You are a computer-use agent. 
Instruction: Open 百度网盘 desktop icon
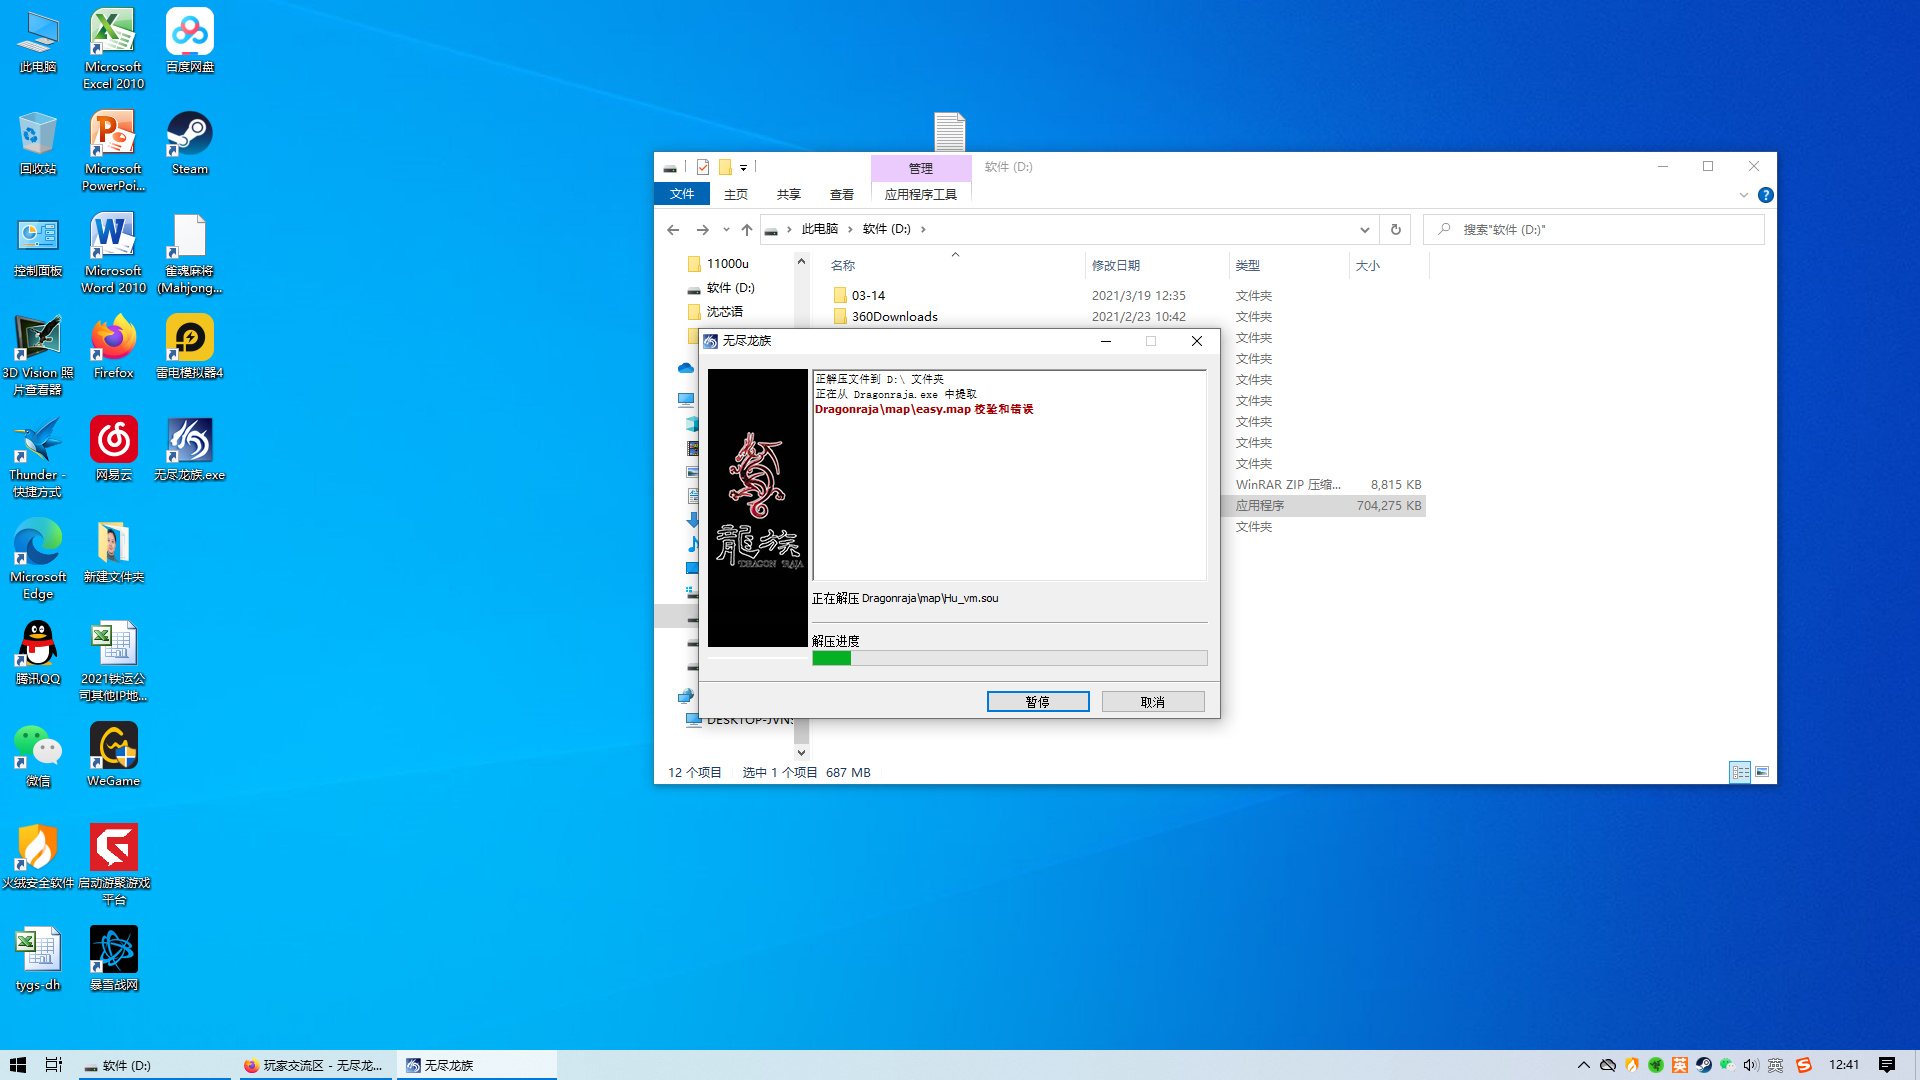(189, 41)
